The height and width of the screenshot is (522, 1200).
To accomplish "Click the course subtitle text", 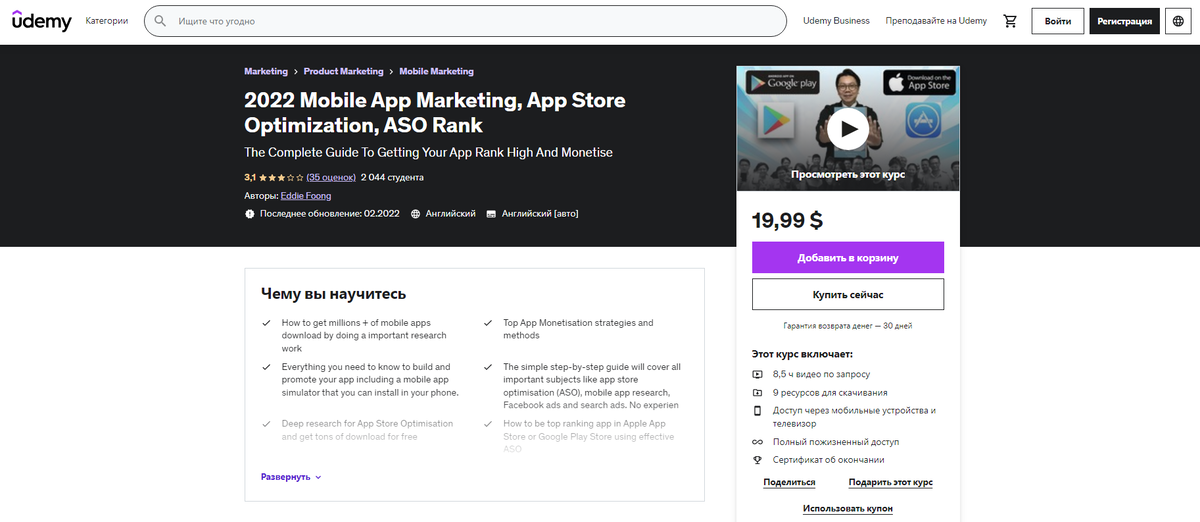I will pos(428,153).
